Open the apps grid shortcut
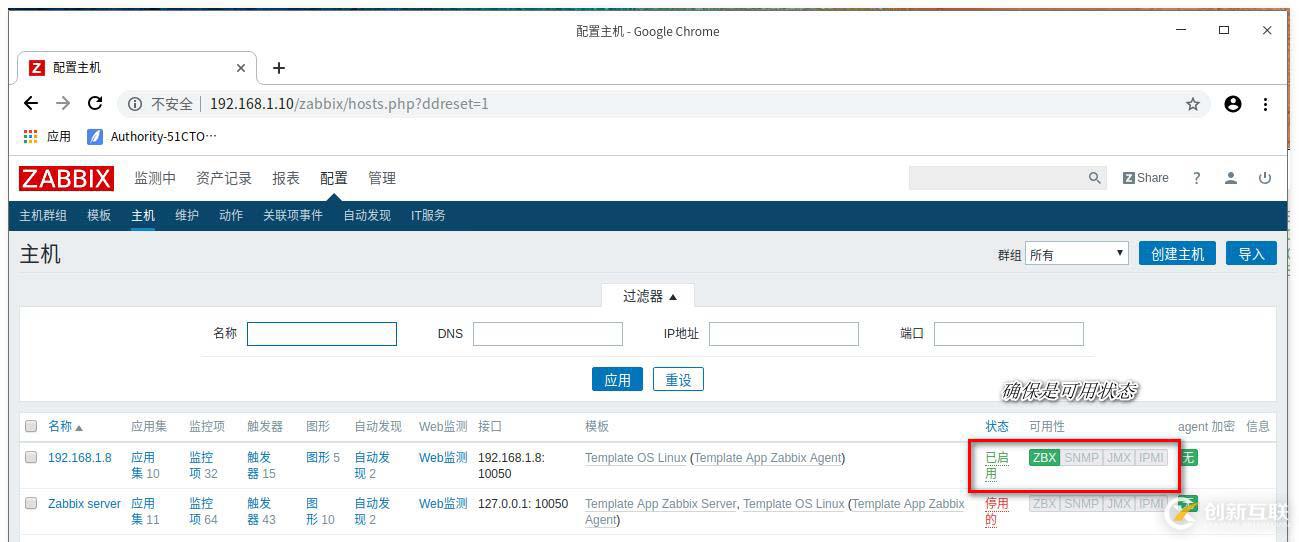The height and width of the screenshot is (542, 1299). point(47,136)
